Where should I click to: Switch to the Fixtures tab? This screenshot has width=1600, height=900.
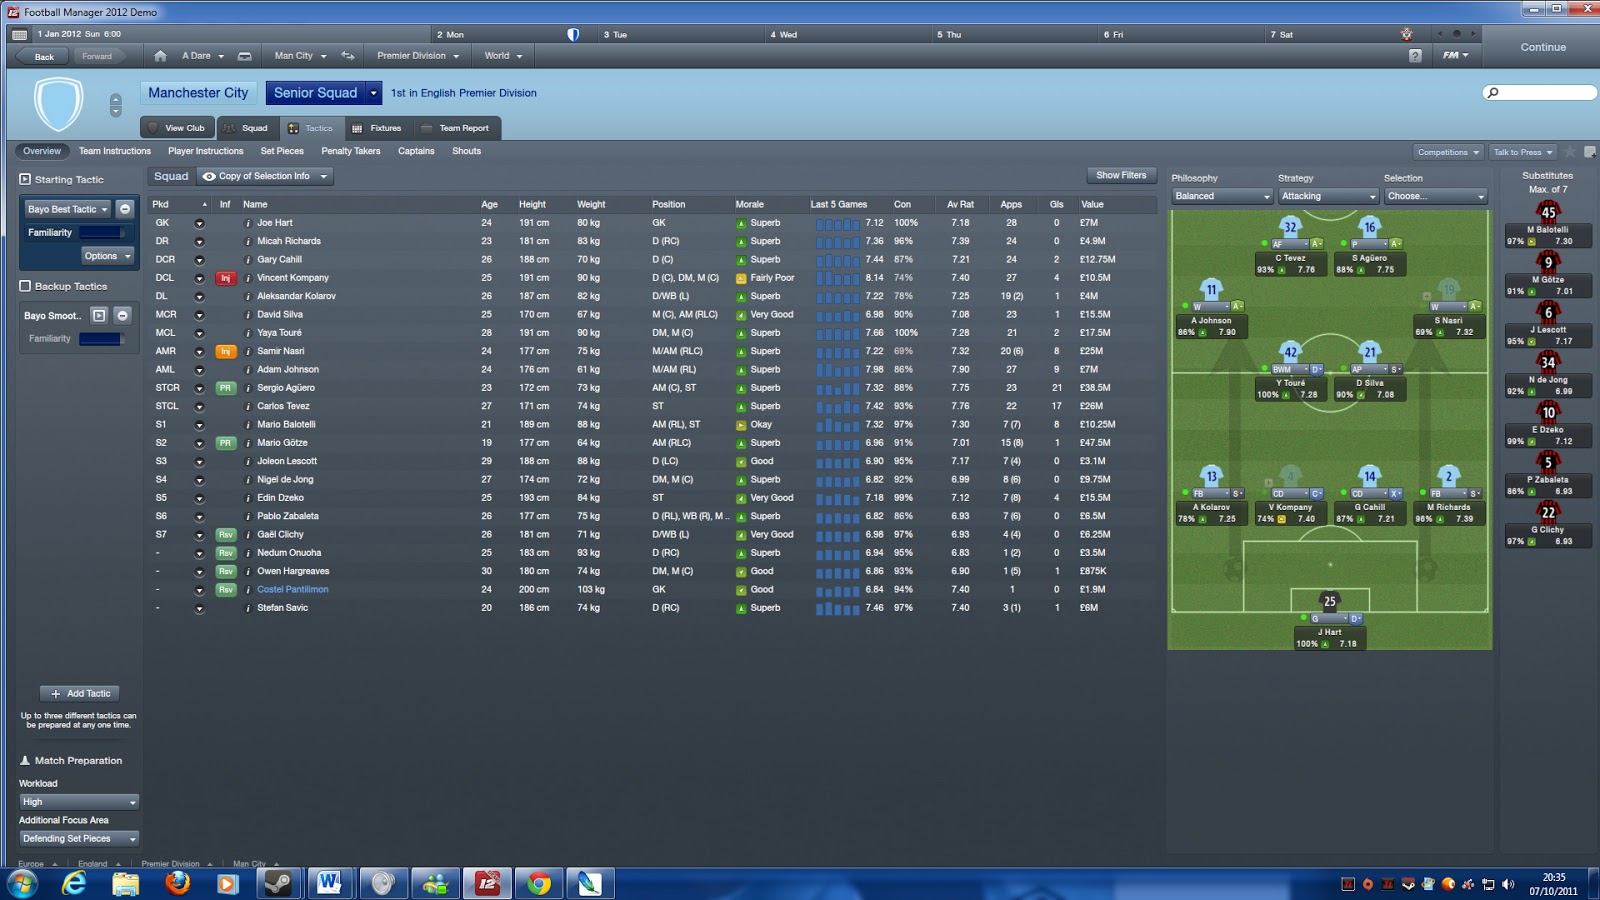tap(379, 128)
